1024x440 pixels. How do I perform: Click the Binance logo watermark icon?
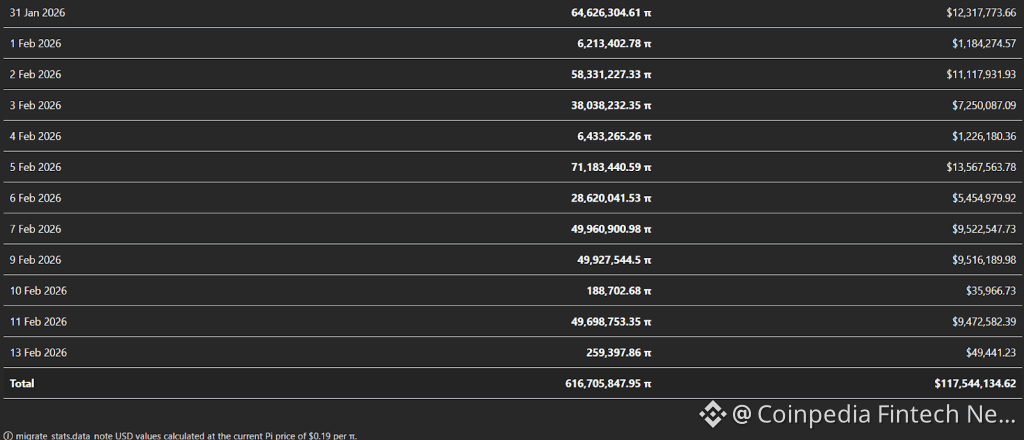point(712,412)
